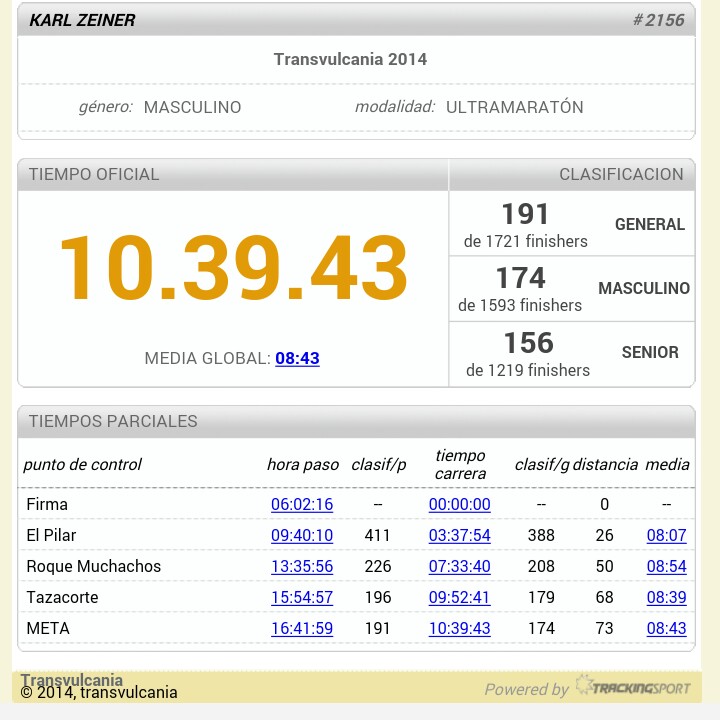Click Tazacorte race time 09:52:41
This screenshot has width=720, height=720.
tap(459, 598)
